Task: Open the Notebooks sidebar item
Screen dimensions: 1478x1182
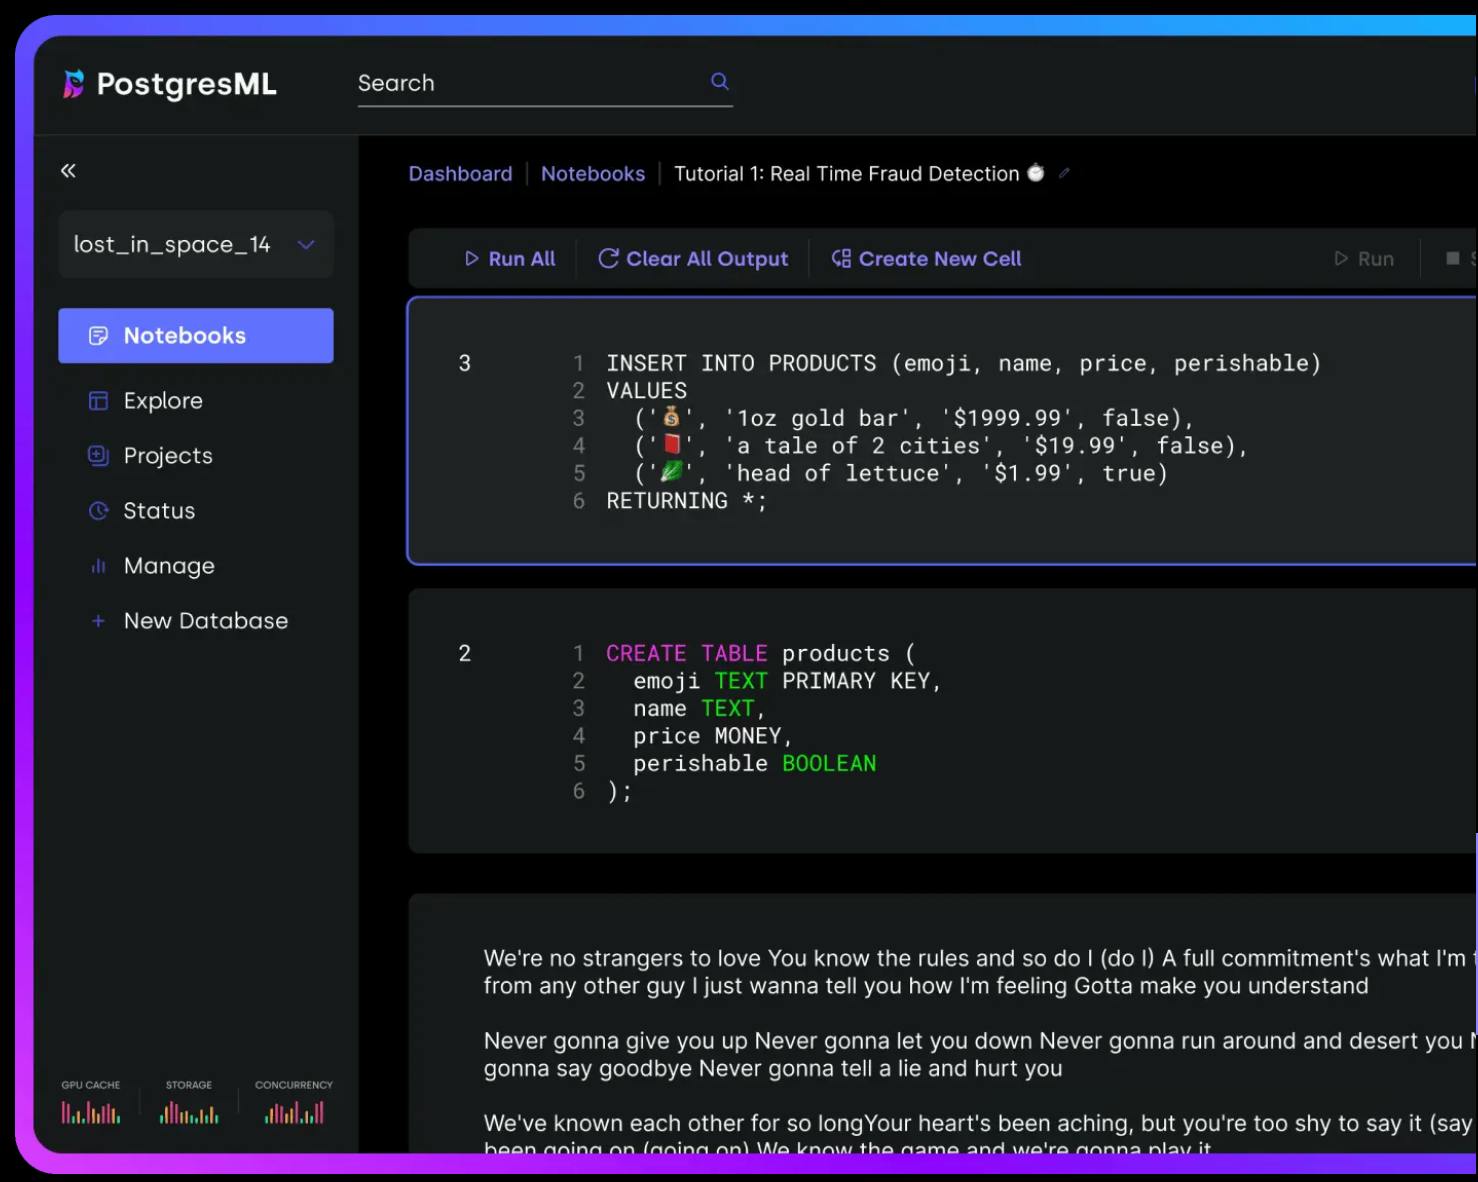Action: coord(196,335)
